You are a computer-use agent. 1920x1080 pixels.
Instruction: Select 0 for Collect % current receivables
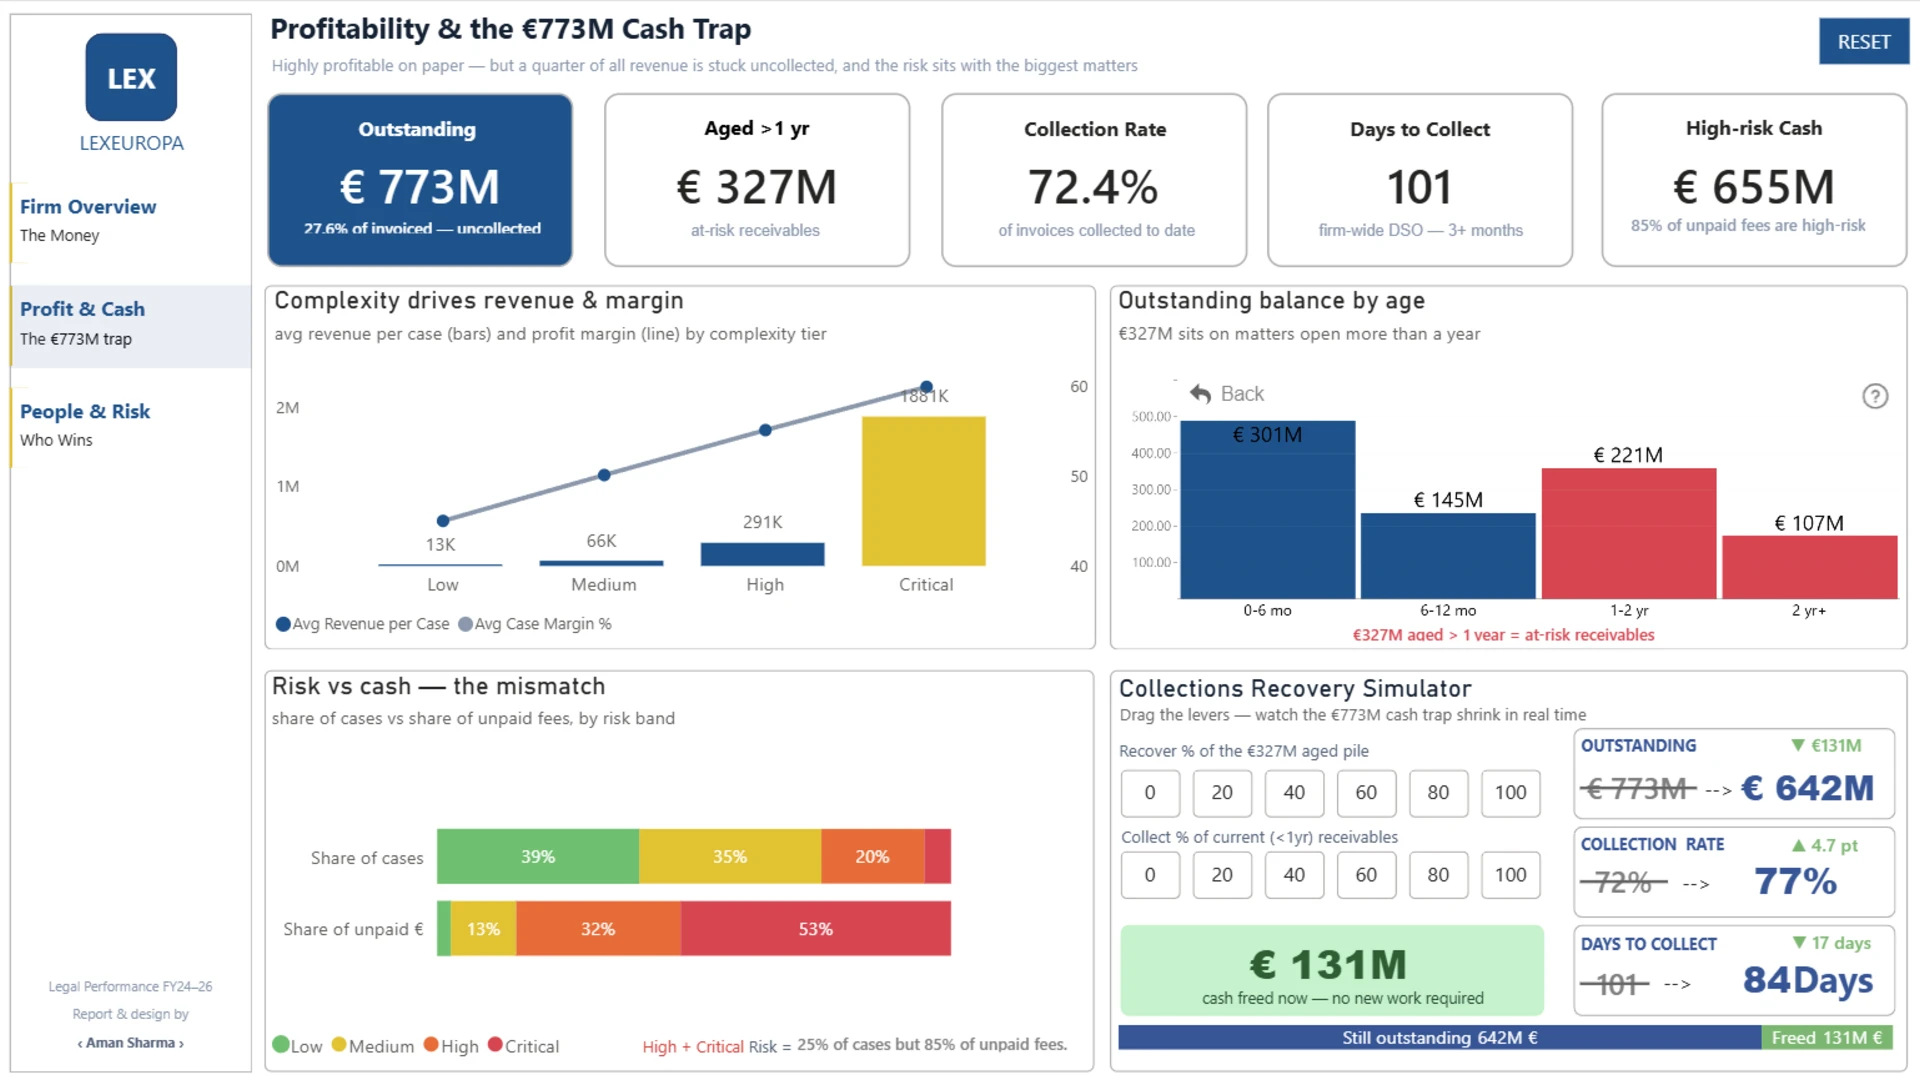click(1150, 875)
